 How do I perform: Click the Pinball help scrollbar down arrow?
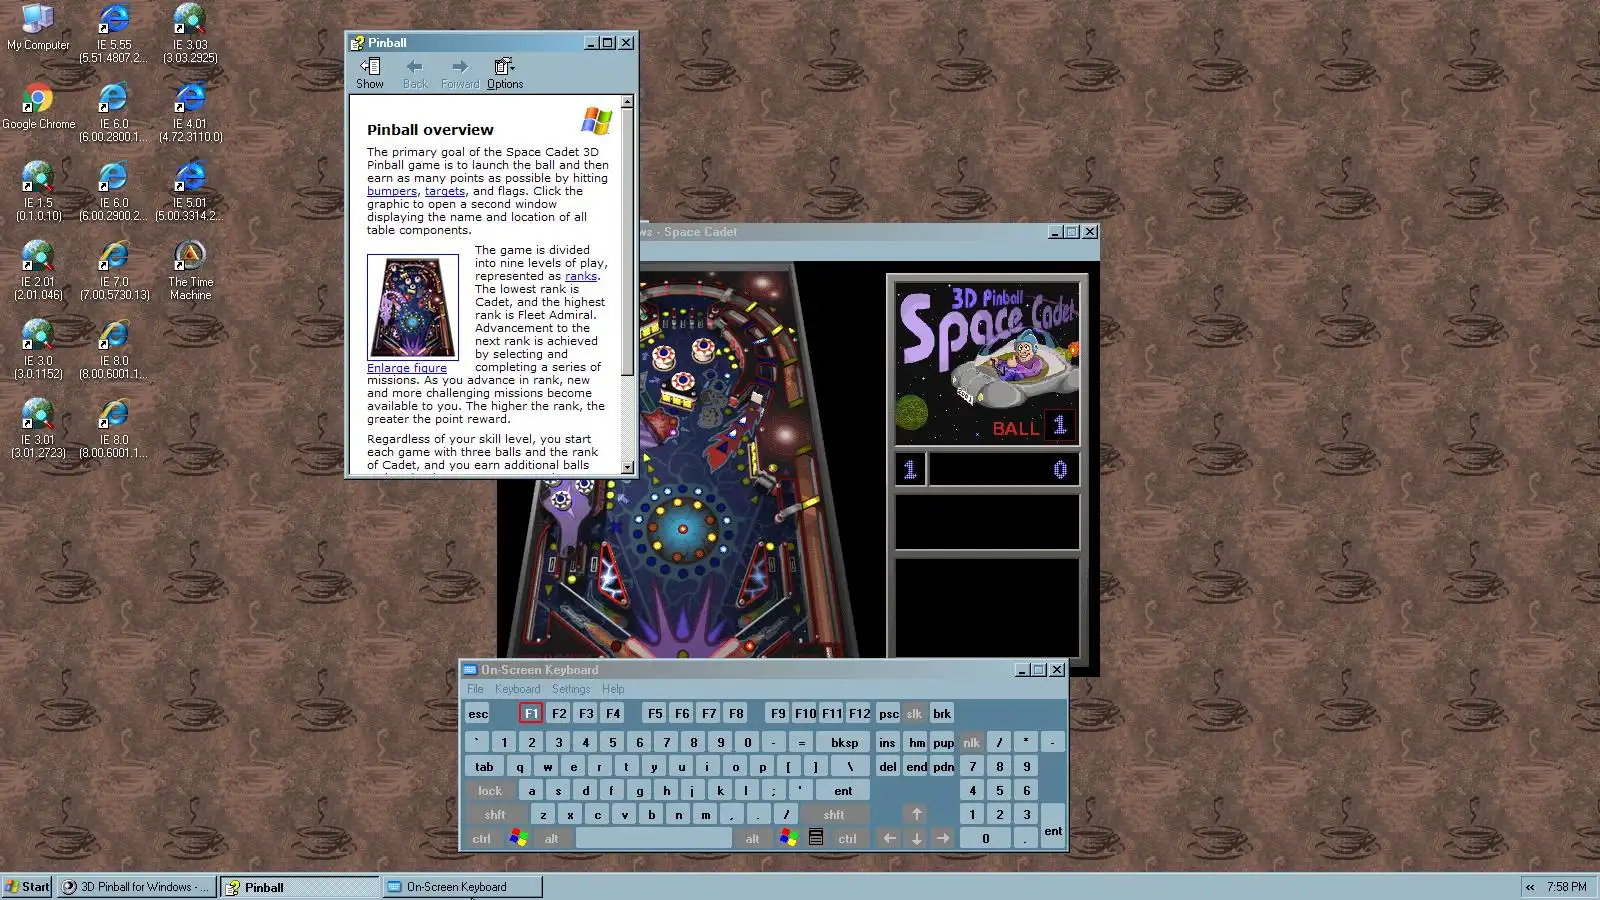tap(627, 467)
